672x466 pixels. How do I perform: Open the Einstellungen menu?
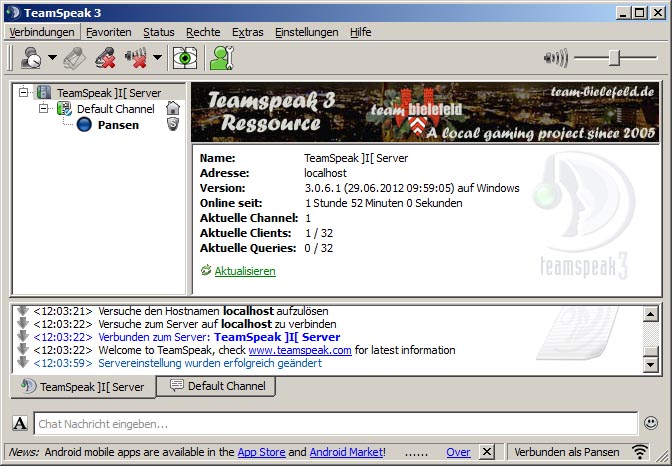point(307,32)
